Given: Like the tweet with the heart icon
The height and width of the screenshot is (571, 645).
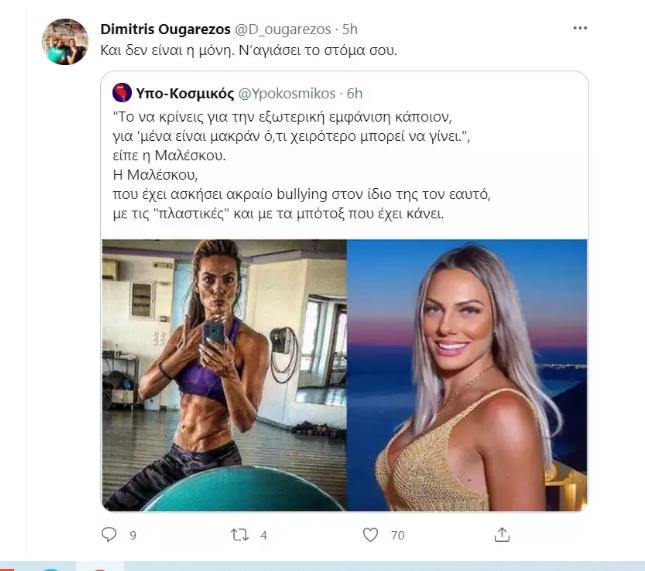Looking at the screenshot, I should coord(370,535).
